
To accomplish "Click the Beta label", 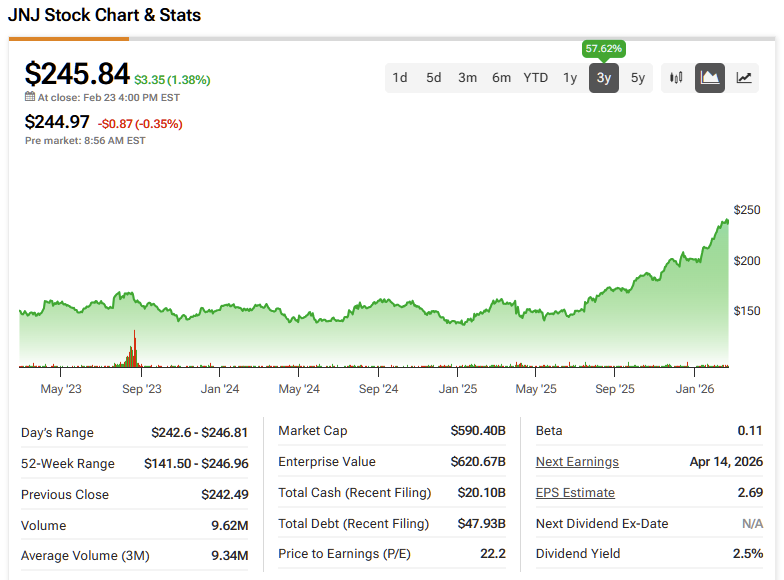I will point(549,430).
